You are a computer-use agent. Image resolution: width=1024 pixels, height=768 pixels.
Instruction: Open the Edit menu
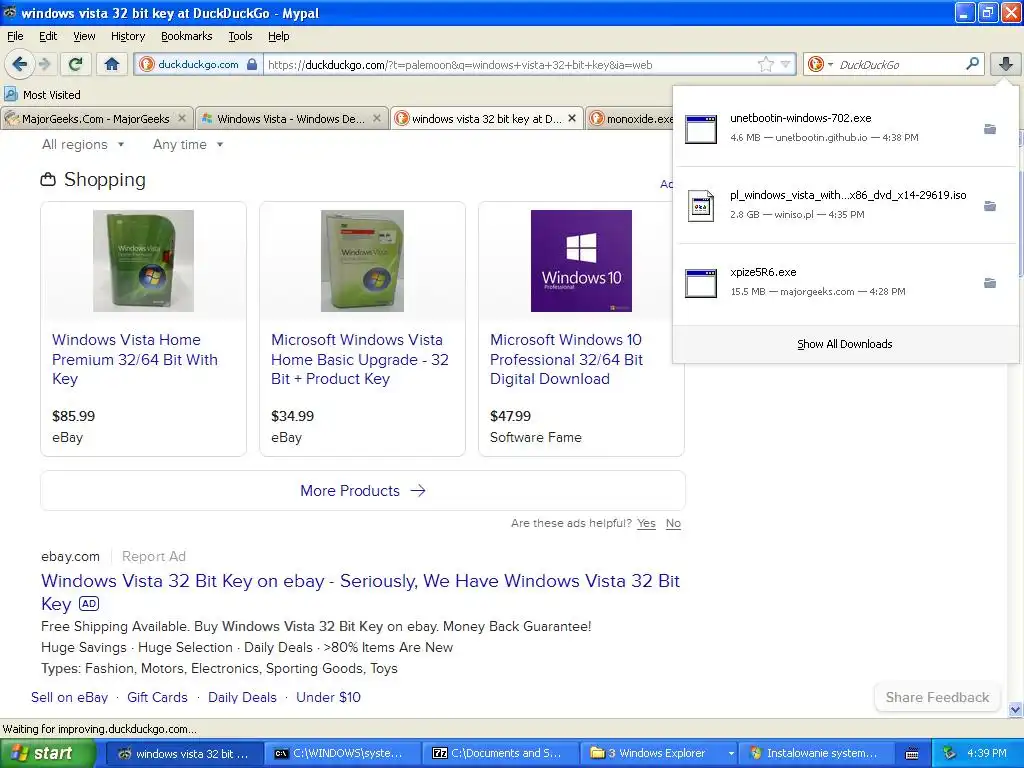[x=48, y=36]
